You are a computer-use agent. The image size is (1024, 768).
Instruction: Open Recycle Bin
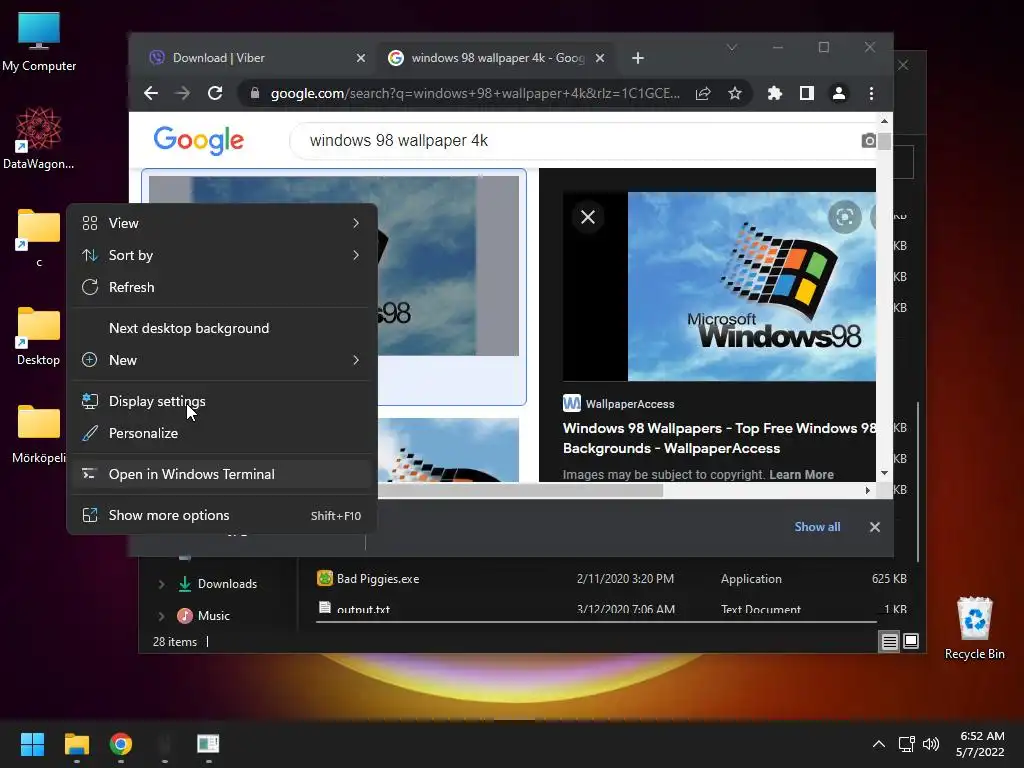[x=974, y=628]
